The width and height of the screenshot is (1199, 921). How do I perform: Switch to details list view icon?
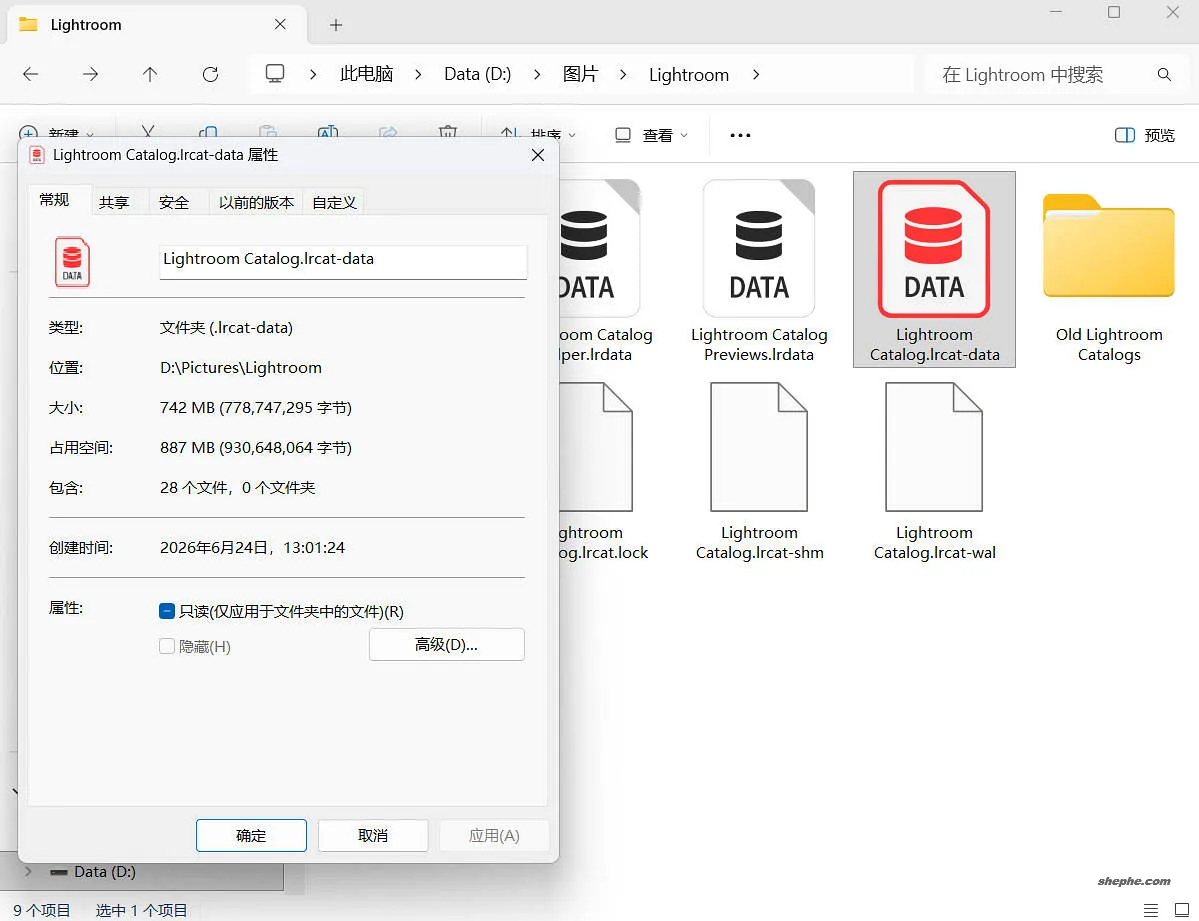(x=1150, y=910)
